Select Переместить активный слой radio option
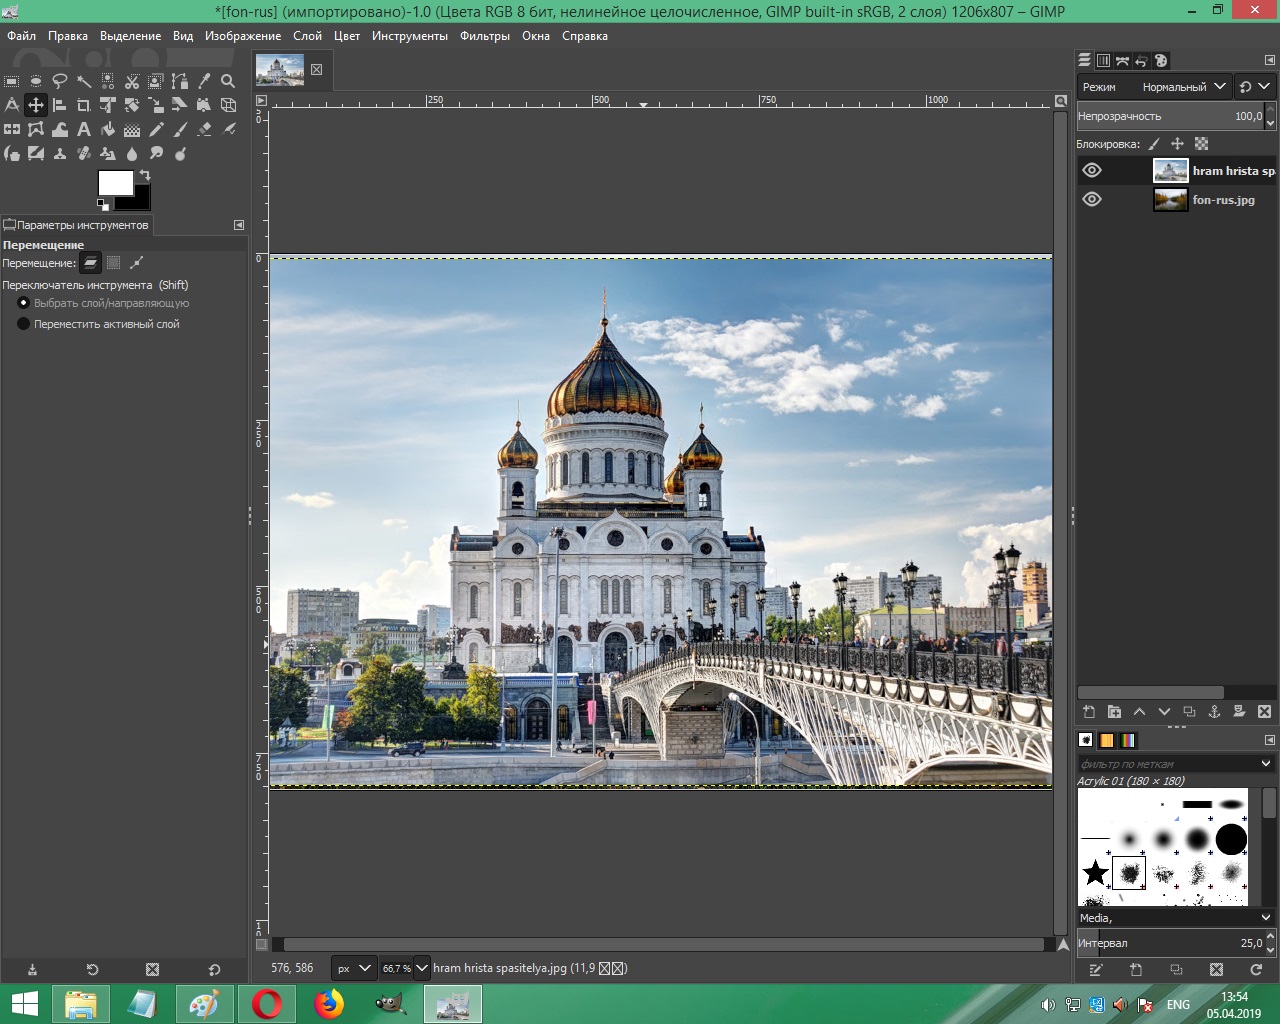1280x1024 pixels. [23, 323]
